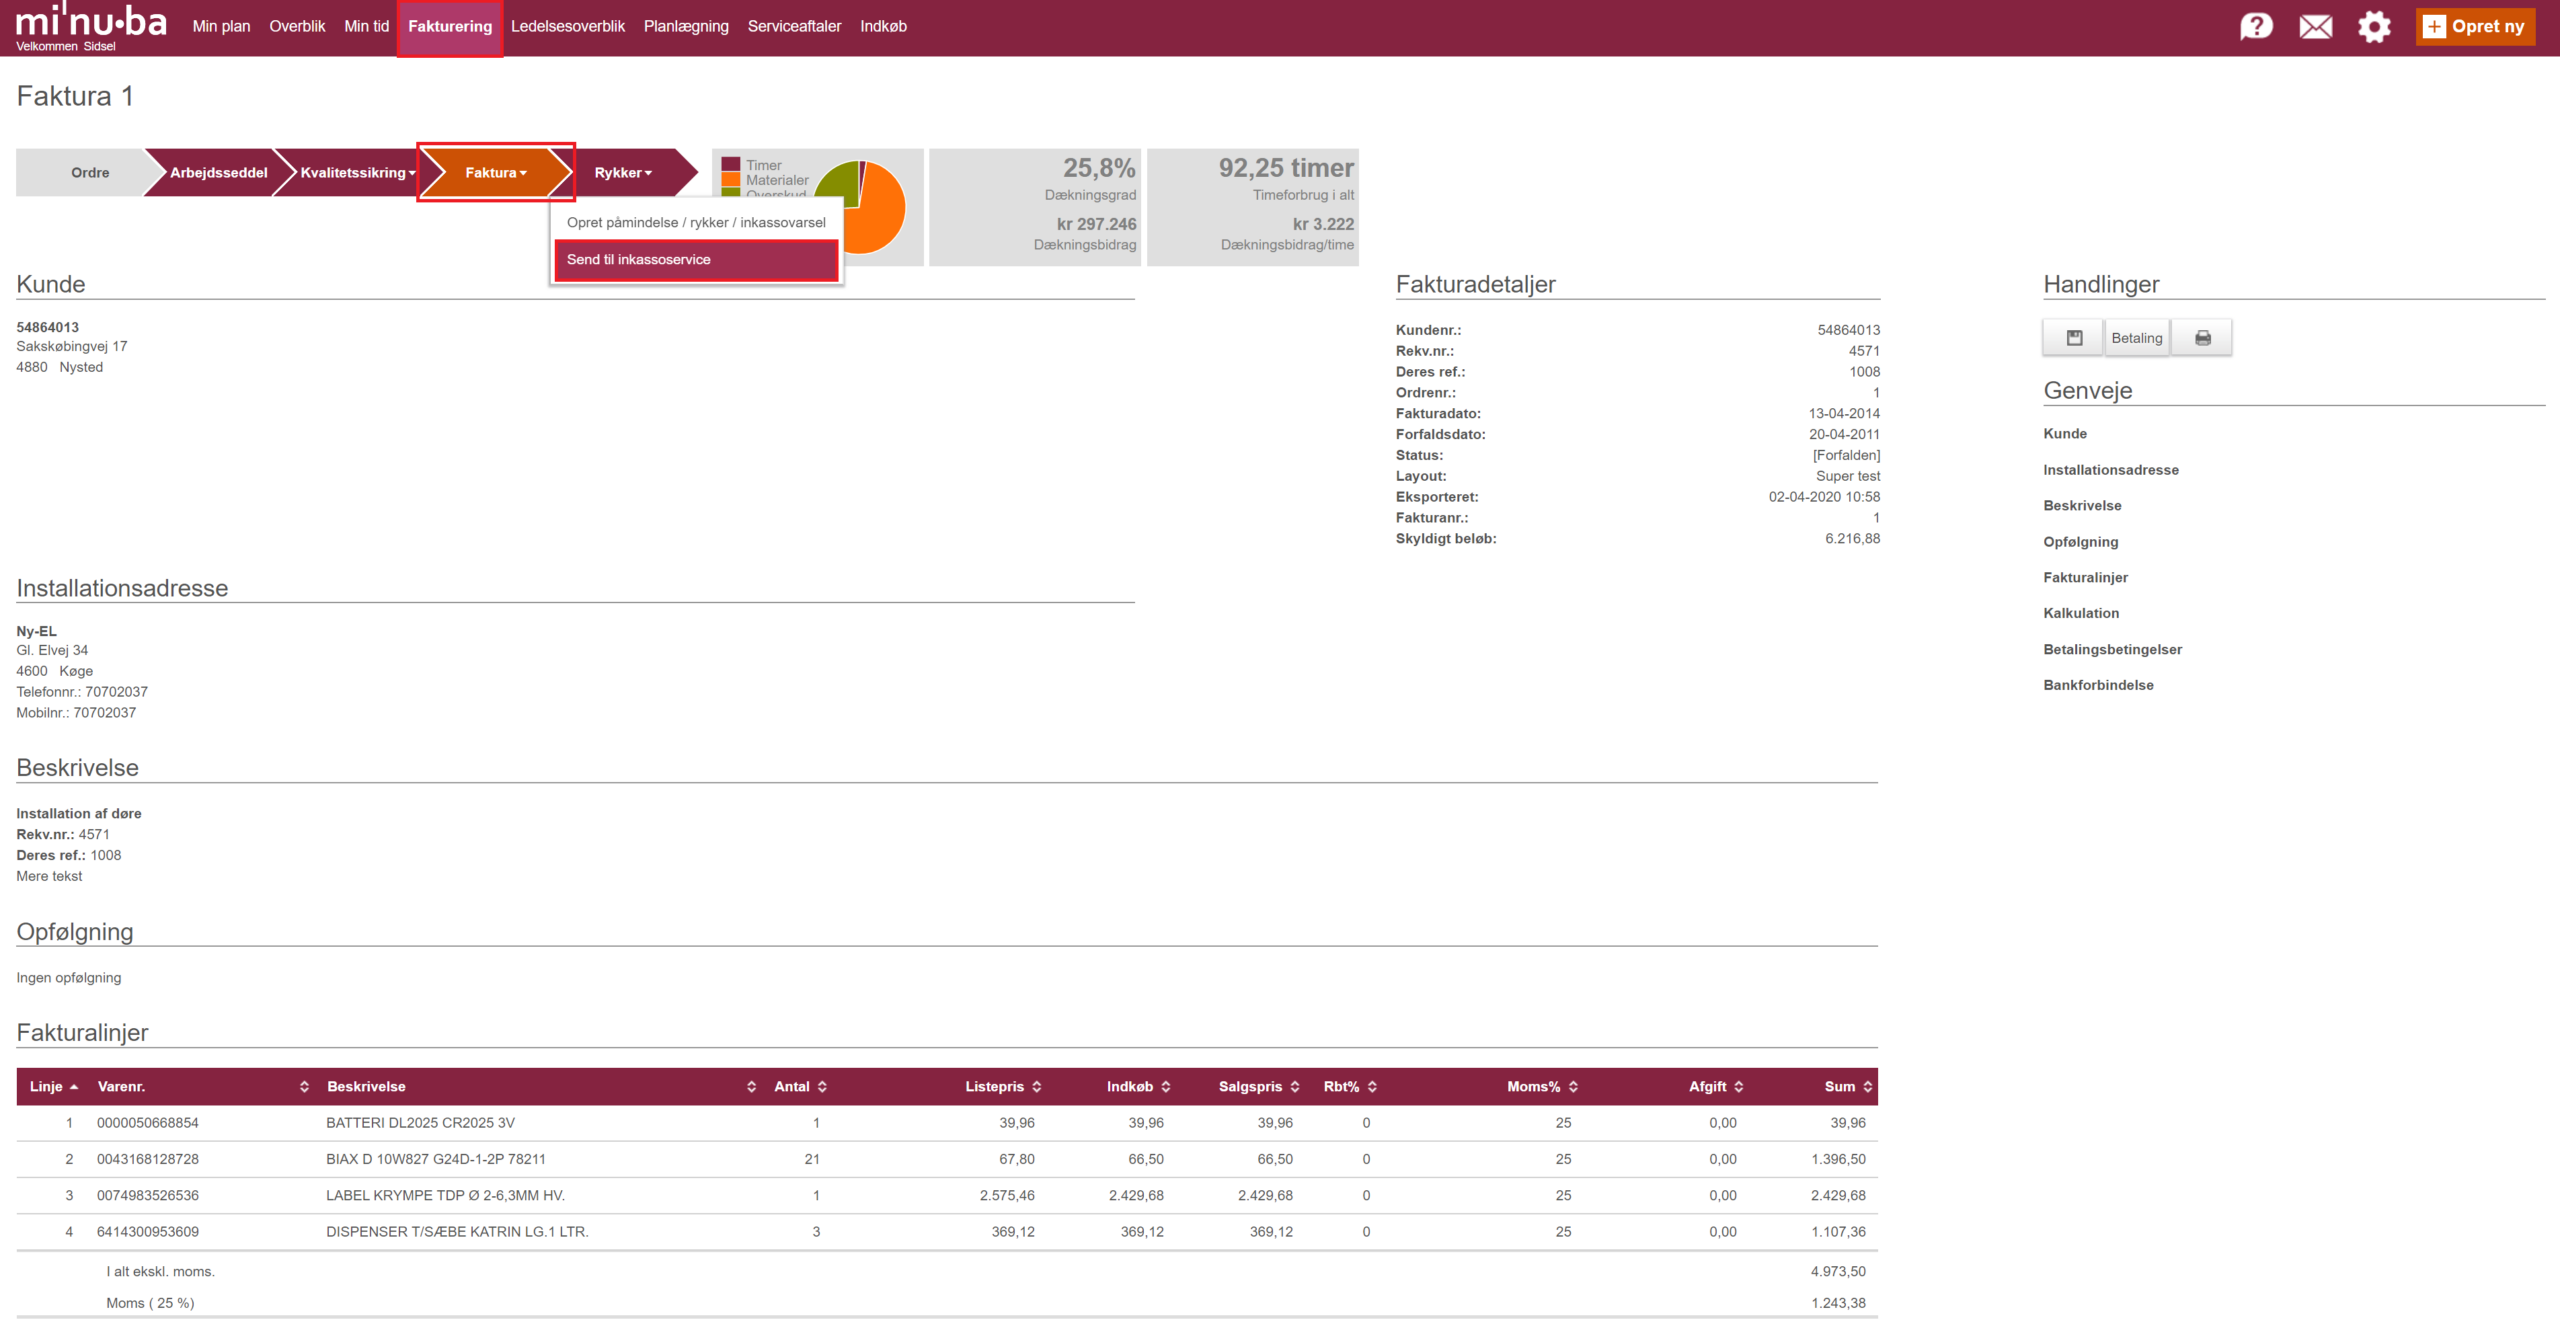Click the Betaling button
2560x1322 pixels.
(2137, 338)
